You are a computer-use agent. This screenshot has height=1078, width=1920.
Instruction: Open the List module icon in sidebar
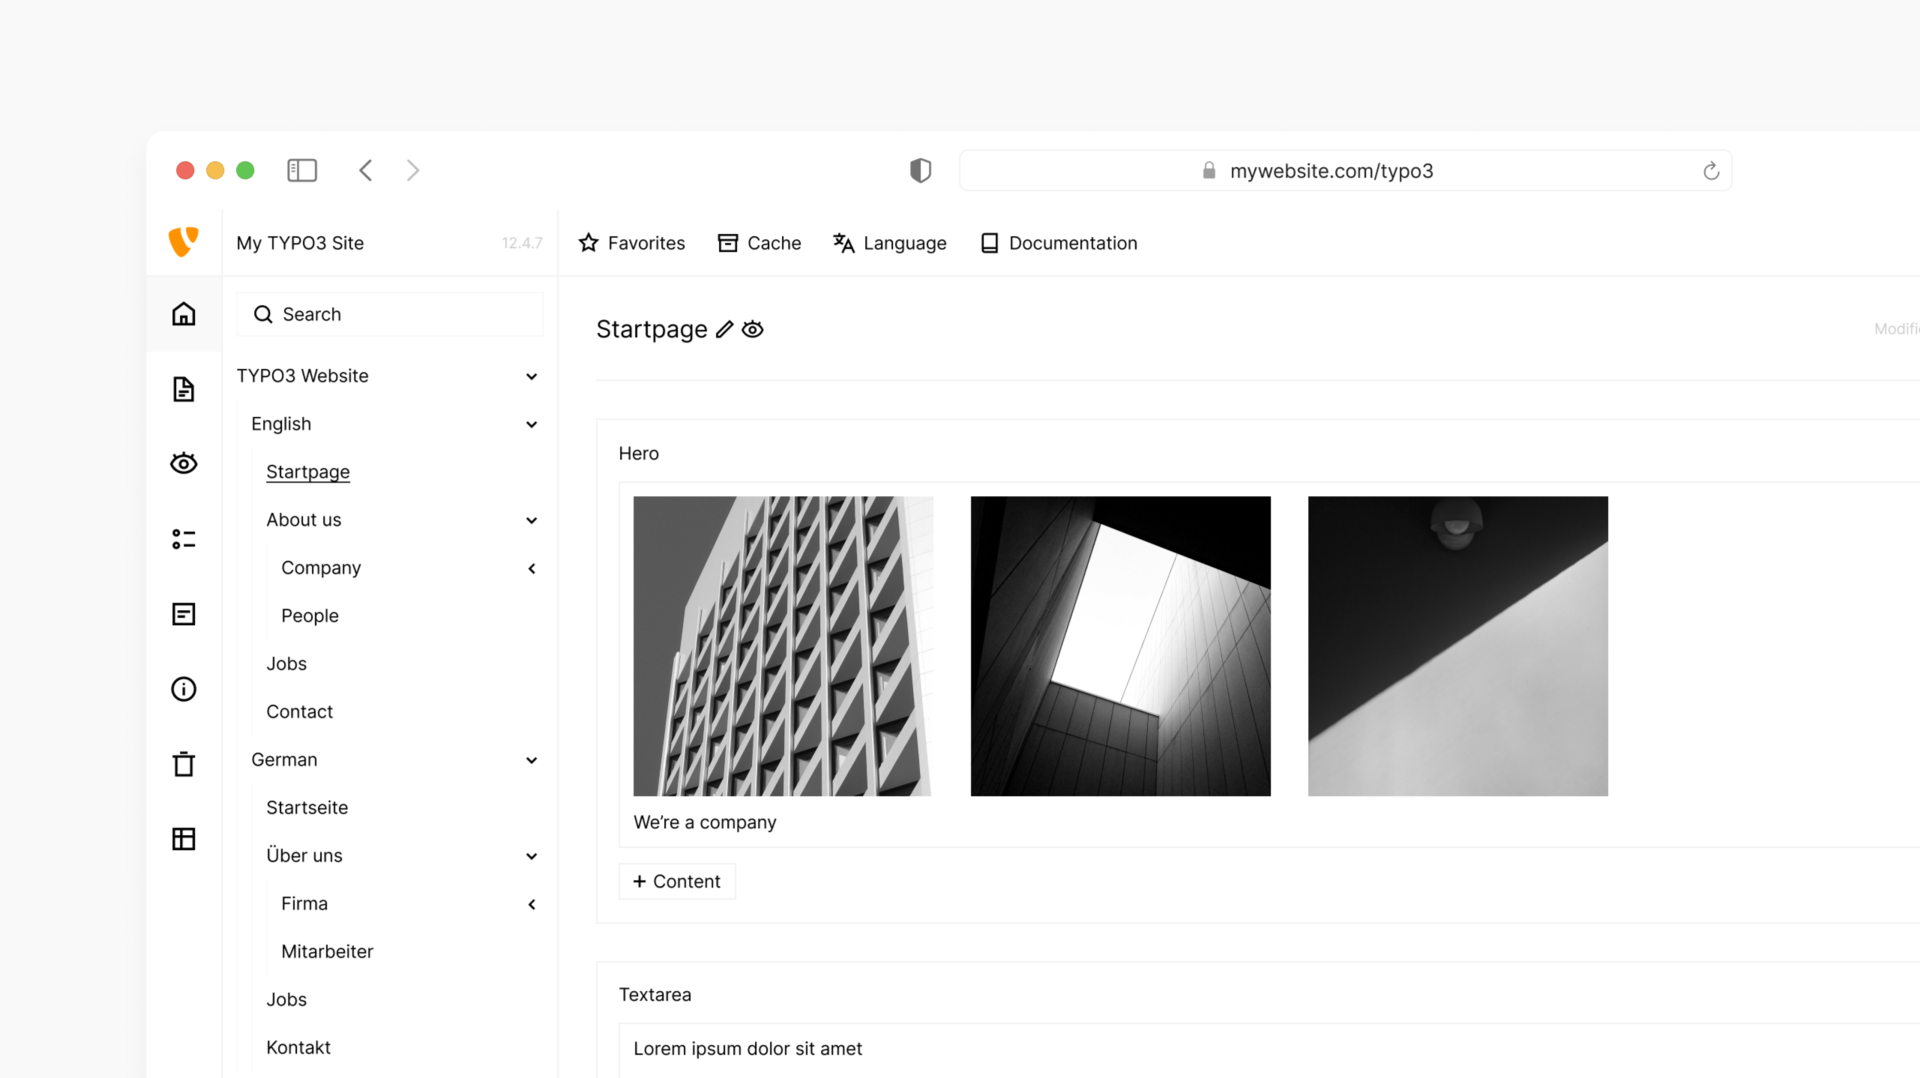coord(184,539)
